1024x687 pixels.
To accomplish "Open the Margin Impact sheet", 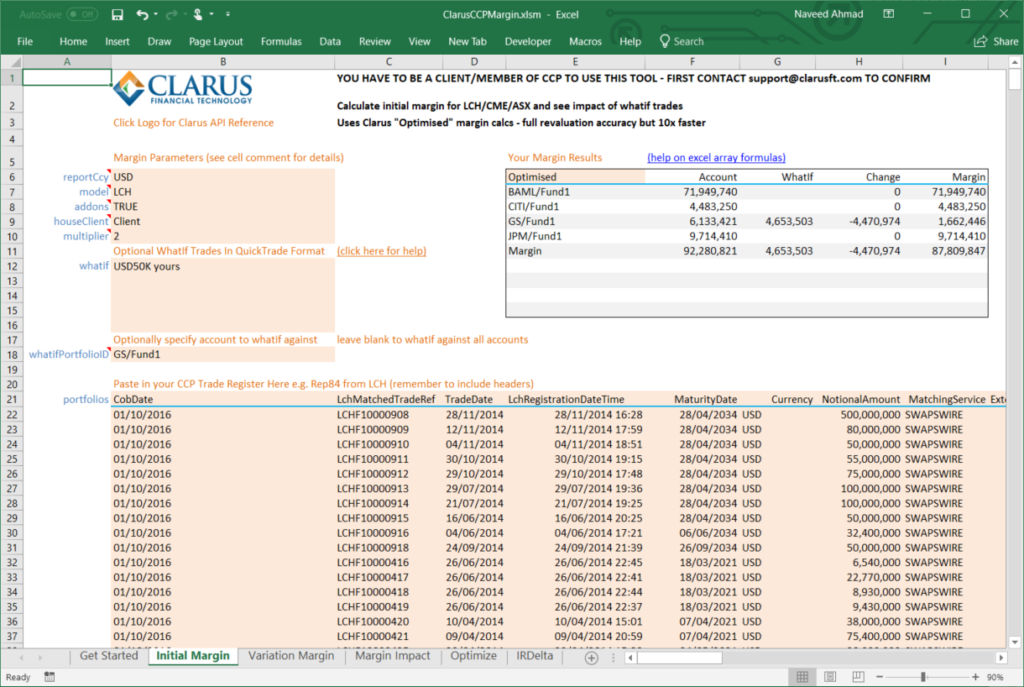I will tap(392, 656).
